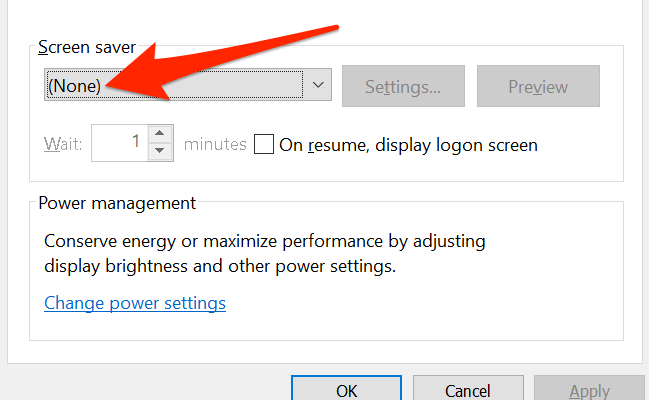Click the 'Wait:' label text
This screenshot has width=649, height=400.
pyautogui.click(x=62, y=145)
